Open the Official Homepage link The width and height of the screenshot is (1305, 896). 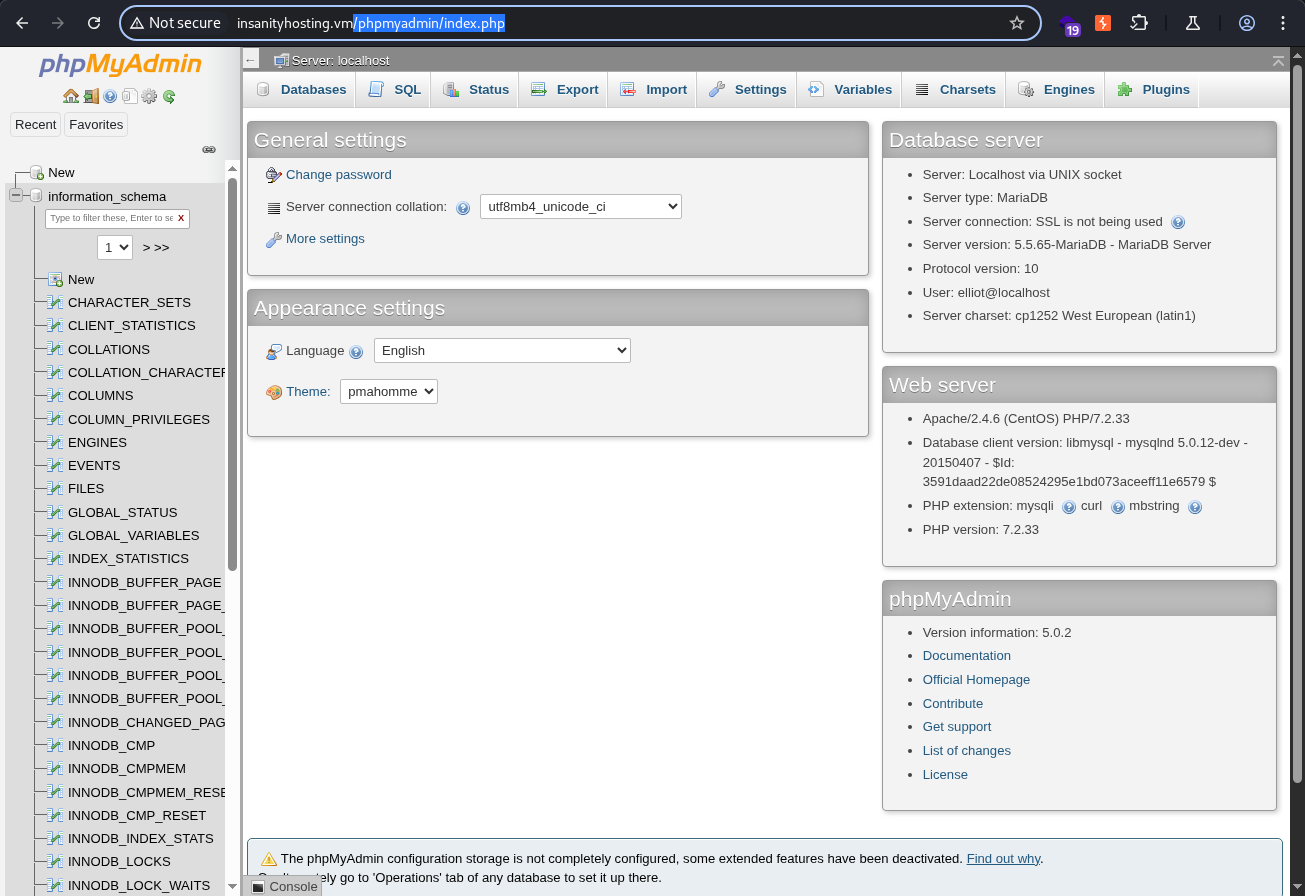coord(976,680)
